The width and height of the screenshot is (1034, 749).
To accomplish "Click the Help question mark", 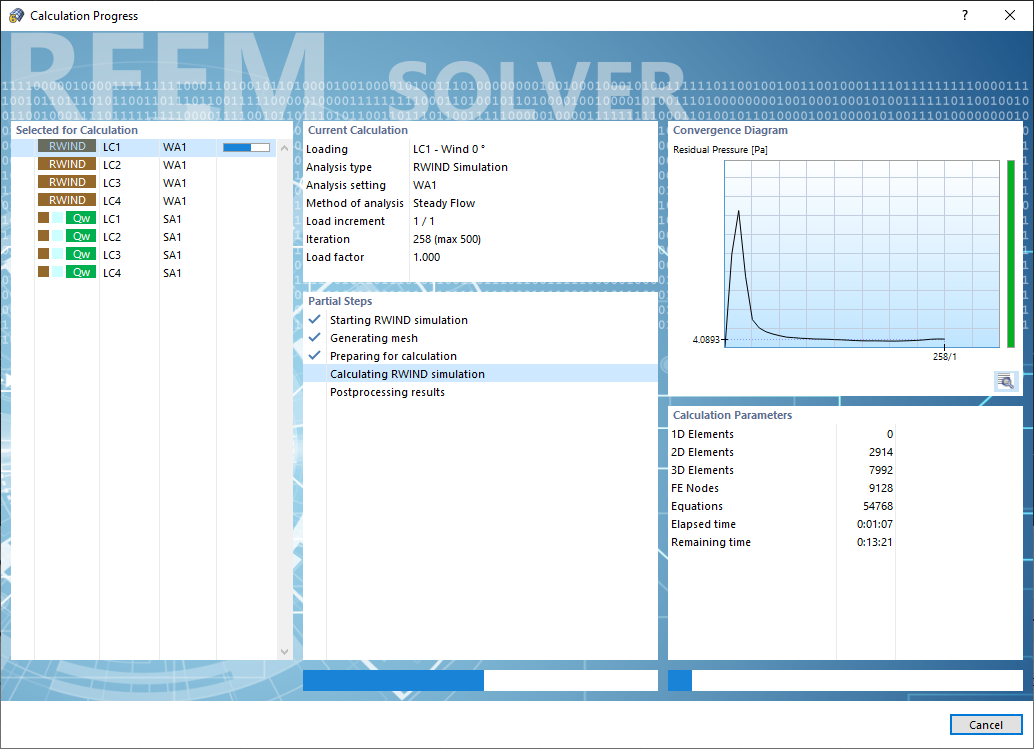I will coord(963,15).
